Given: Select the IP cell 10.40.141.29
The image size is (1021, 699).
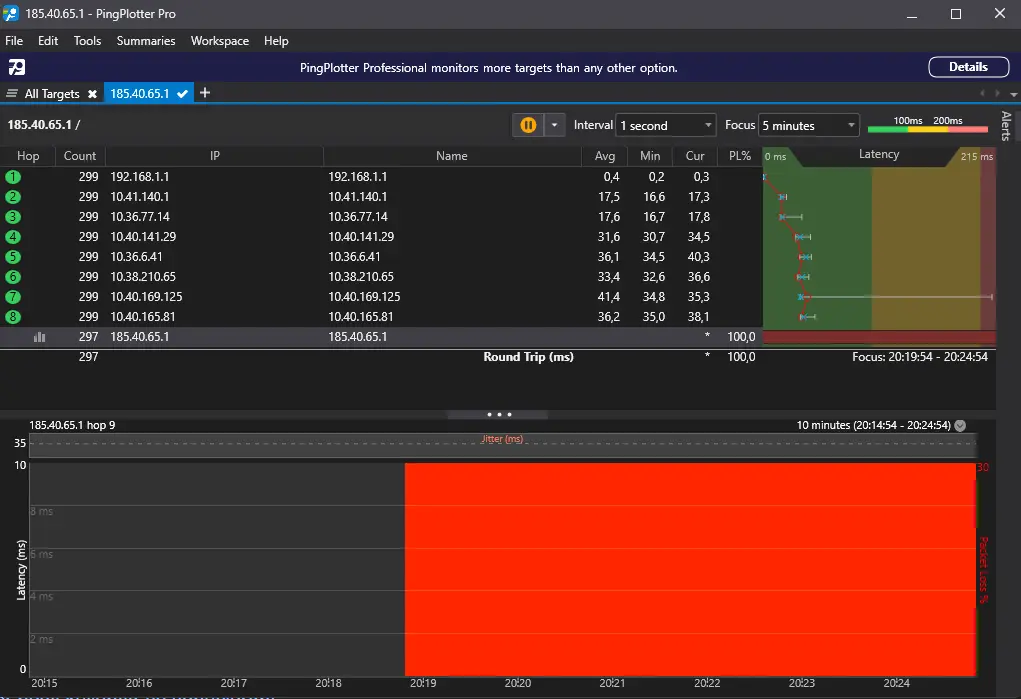Looking at the screenshot, I should tap(143, 237).
